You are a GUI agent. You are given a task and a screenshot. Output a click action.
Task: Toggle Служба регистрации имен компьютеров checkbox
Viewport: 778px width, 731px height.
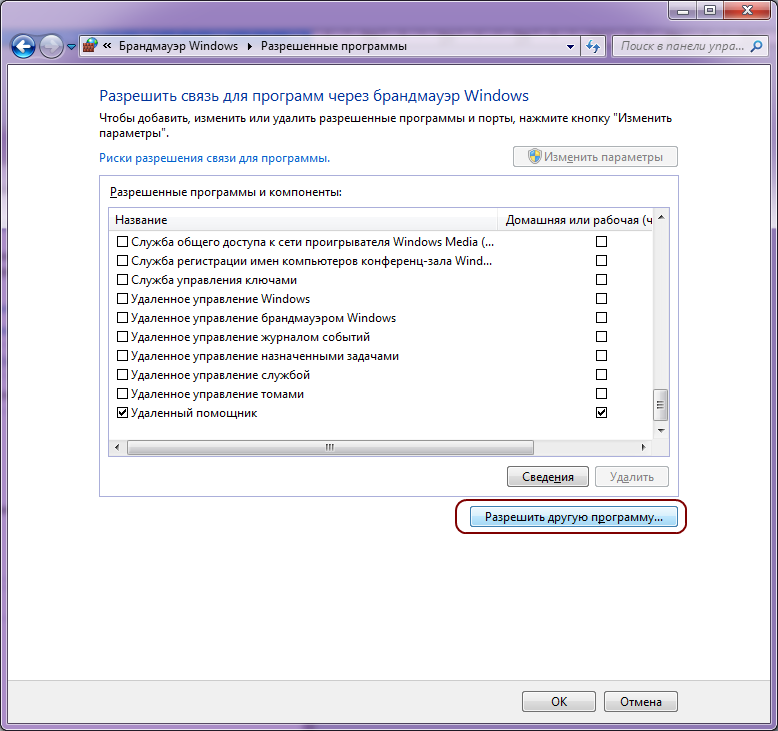pos(122,261)
